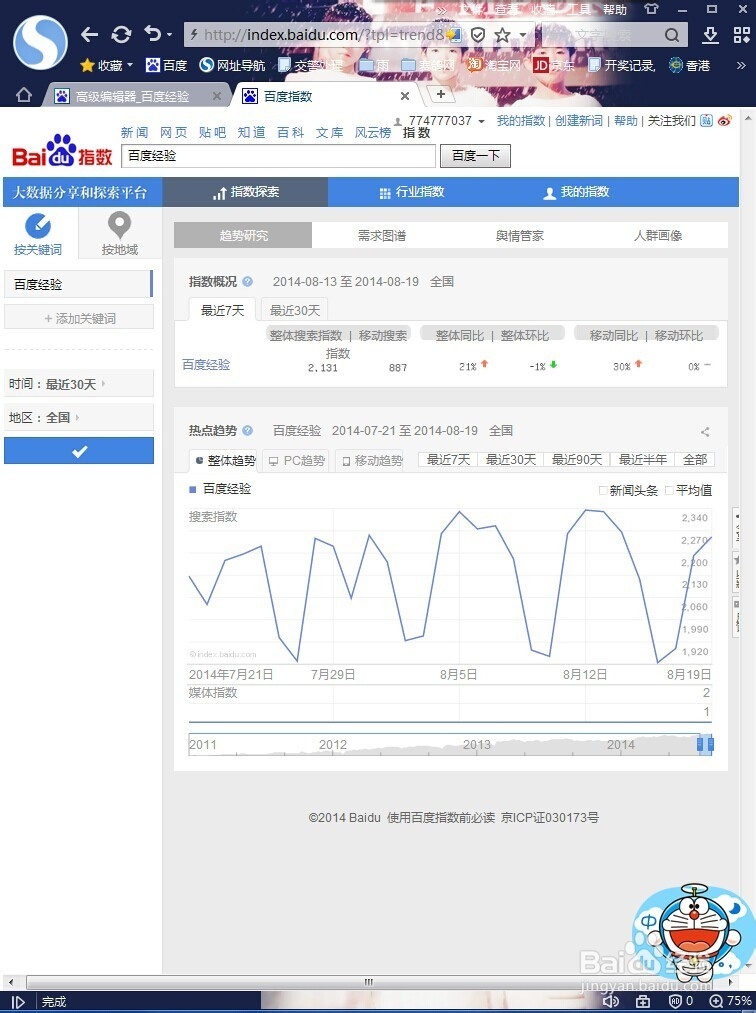Click the Baidu 指数 logo
Image resolution: width=756 pixels, height=1013 pixels.
click(62, 150)
